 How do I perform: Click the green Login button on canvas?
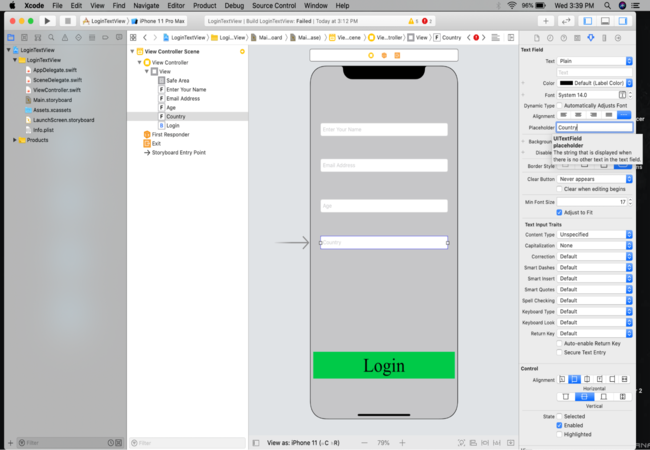coord(384,365)
